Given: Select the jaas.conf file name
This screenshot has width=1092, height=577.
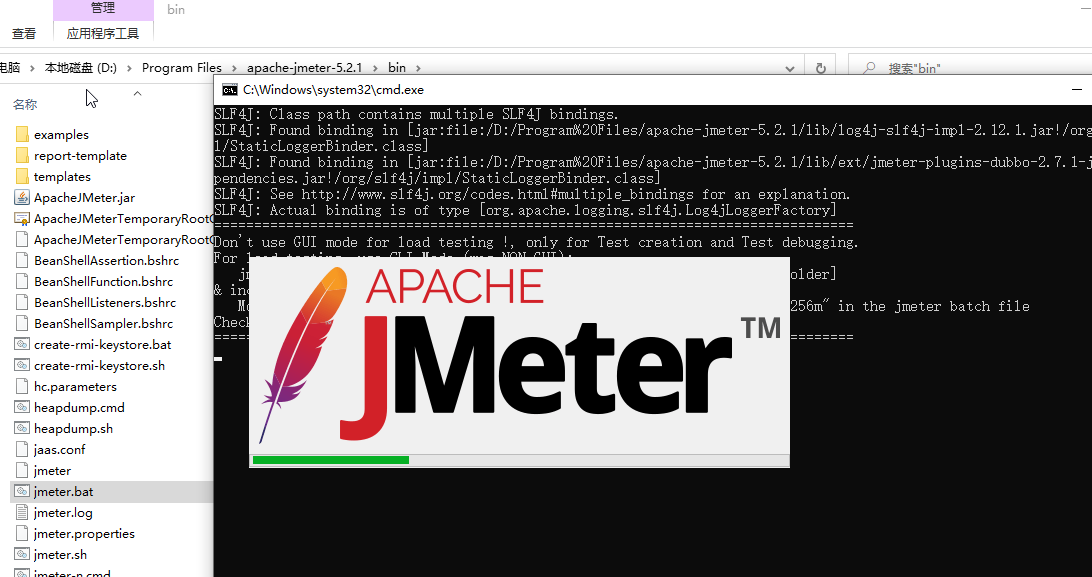Looking at the screenshot, I should [59, 449].
